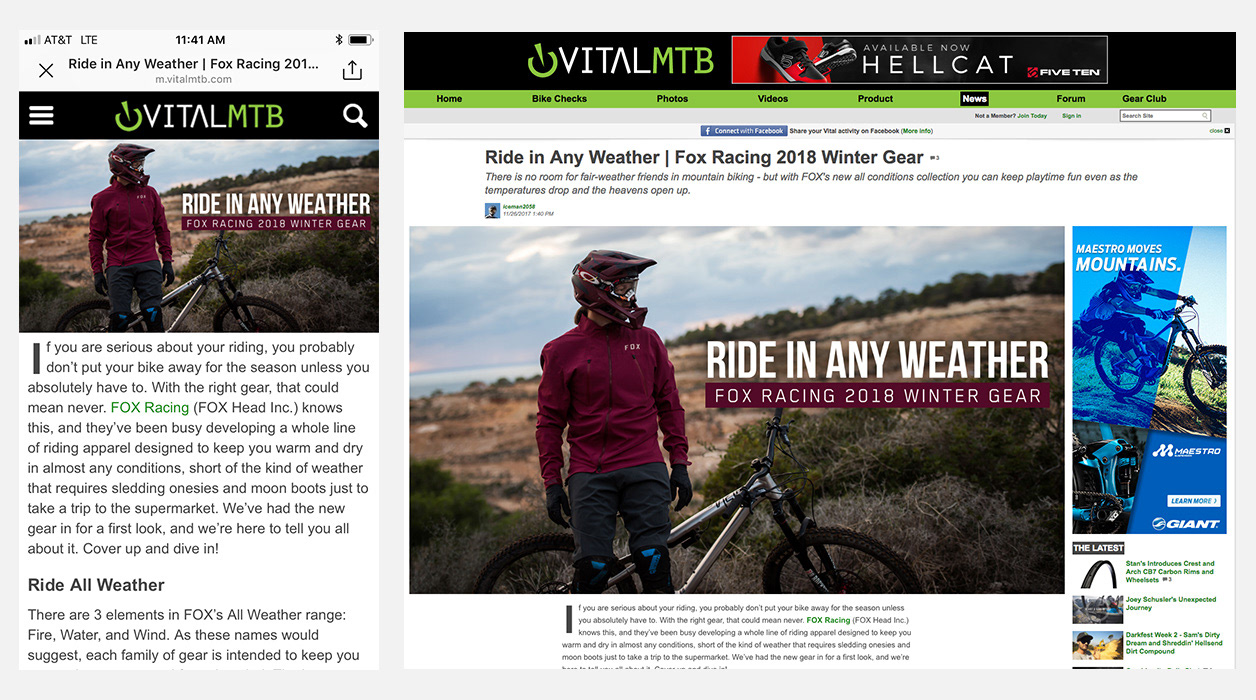The width and height of the screenshot is (1256, 700).
Task: Tap the share icon in mobile browser
Action: pos(351,70)
